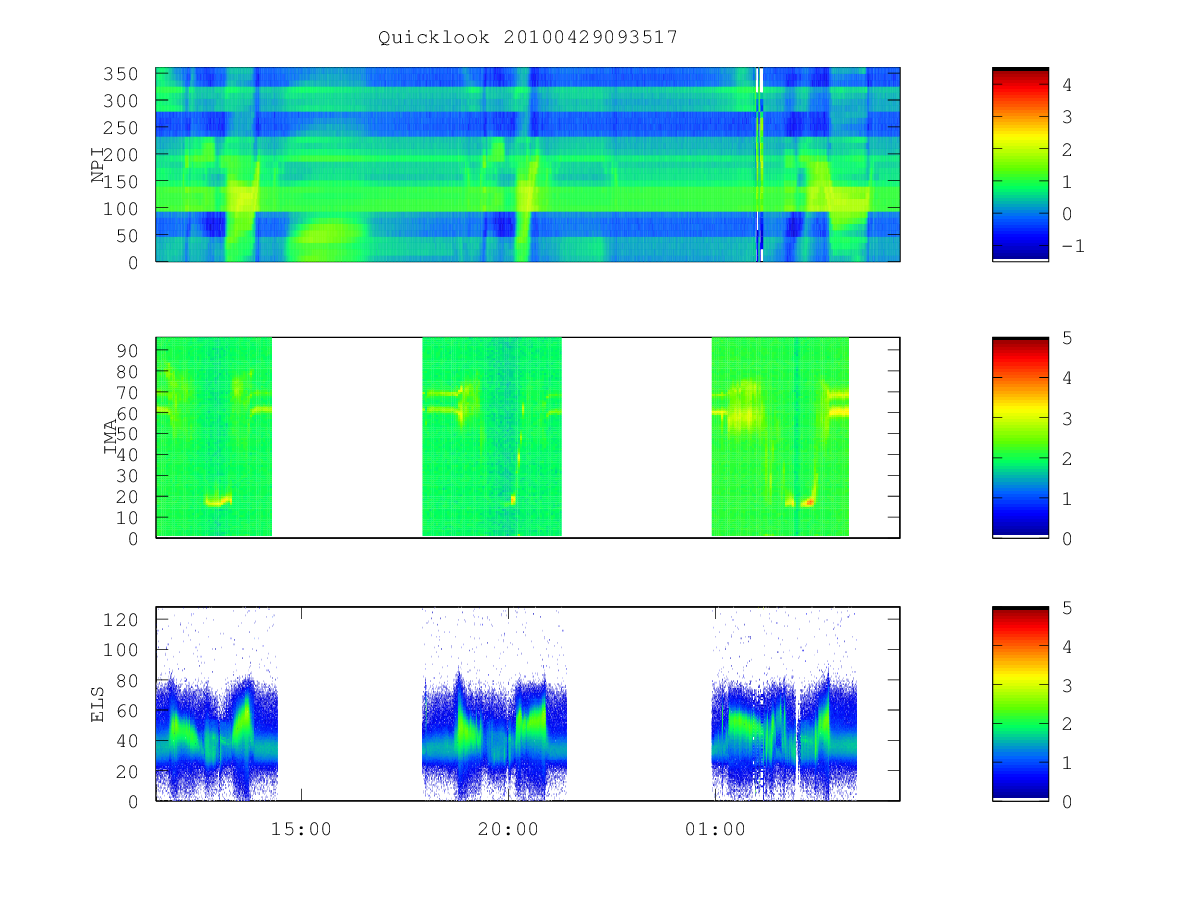Click the plot title Quicklook 20100429093517
Viewport: 1200px width, 900px height.
(528, 38)
